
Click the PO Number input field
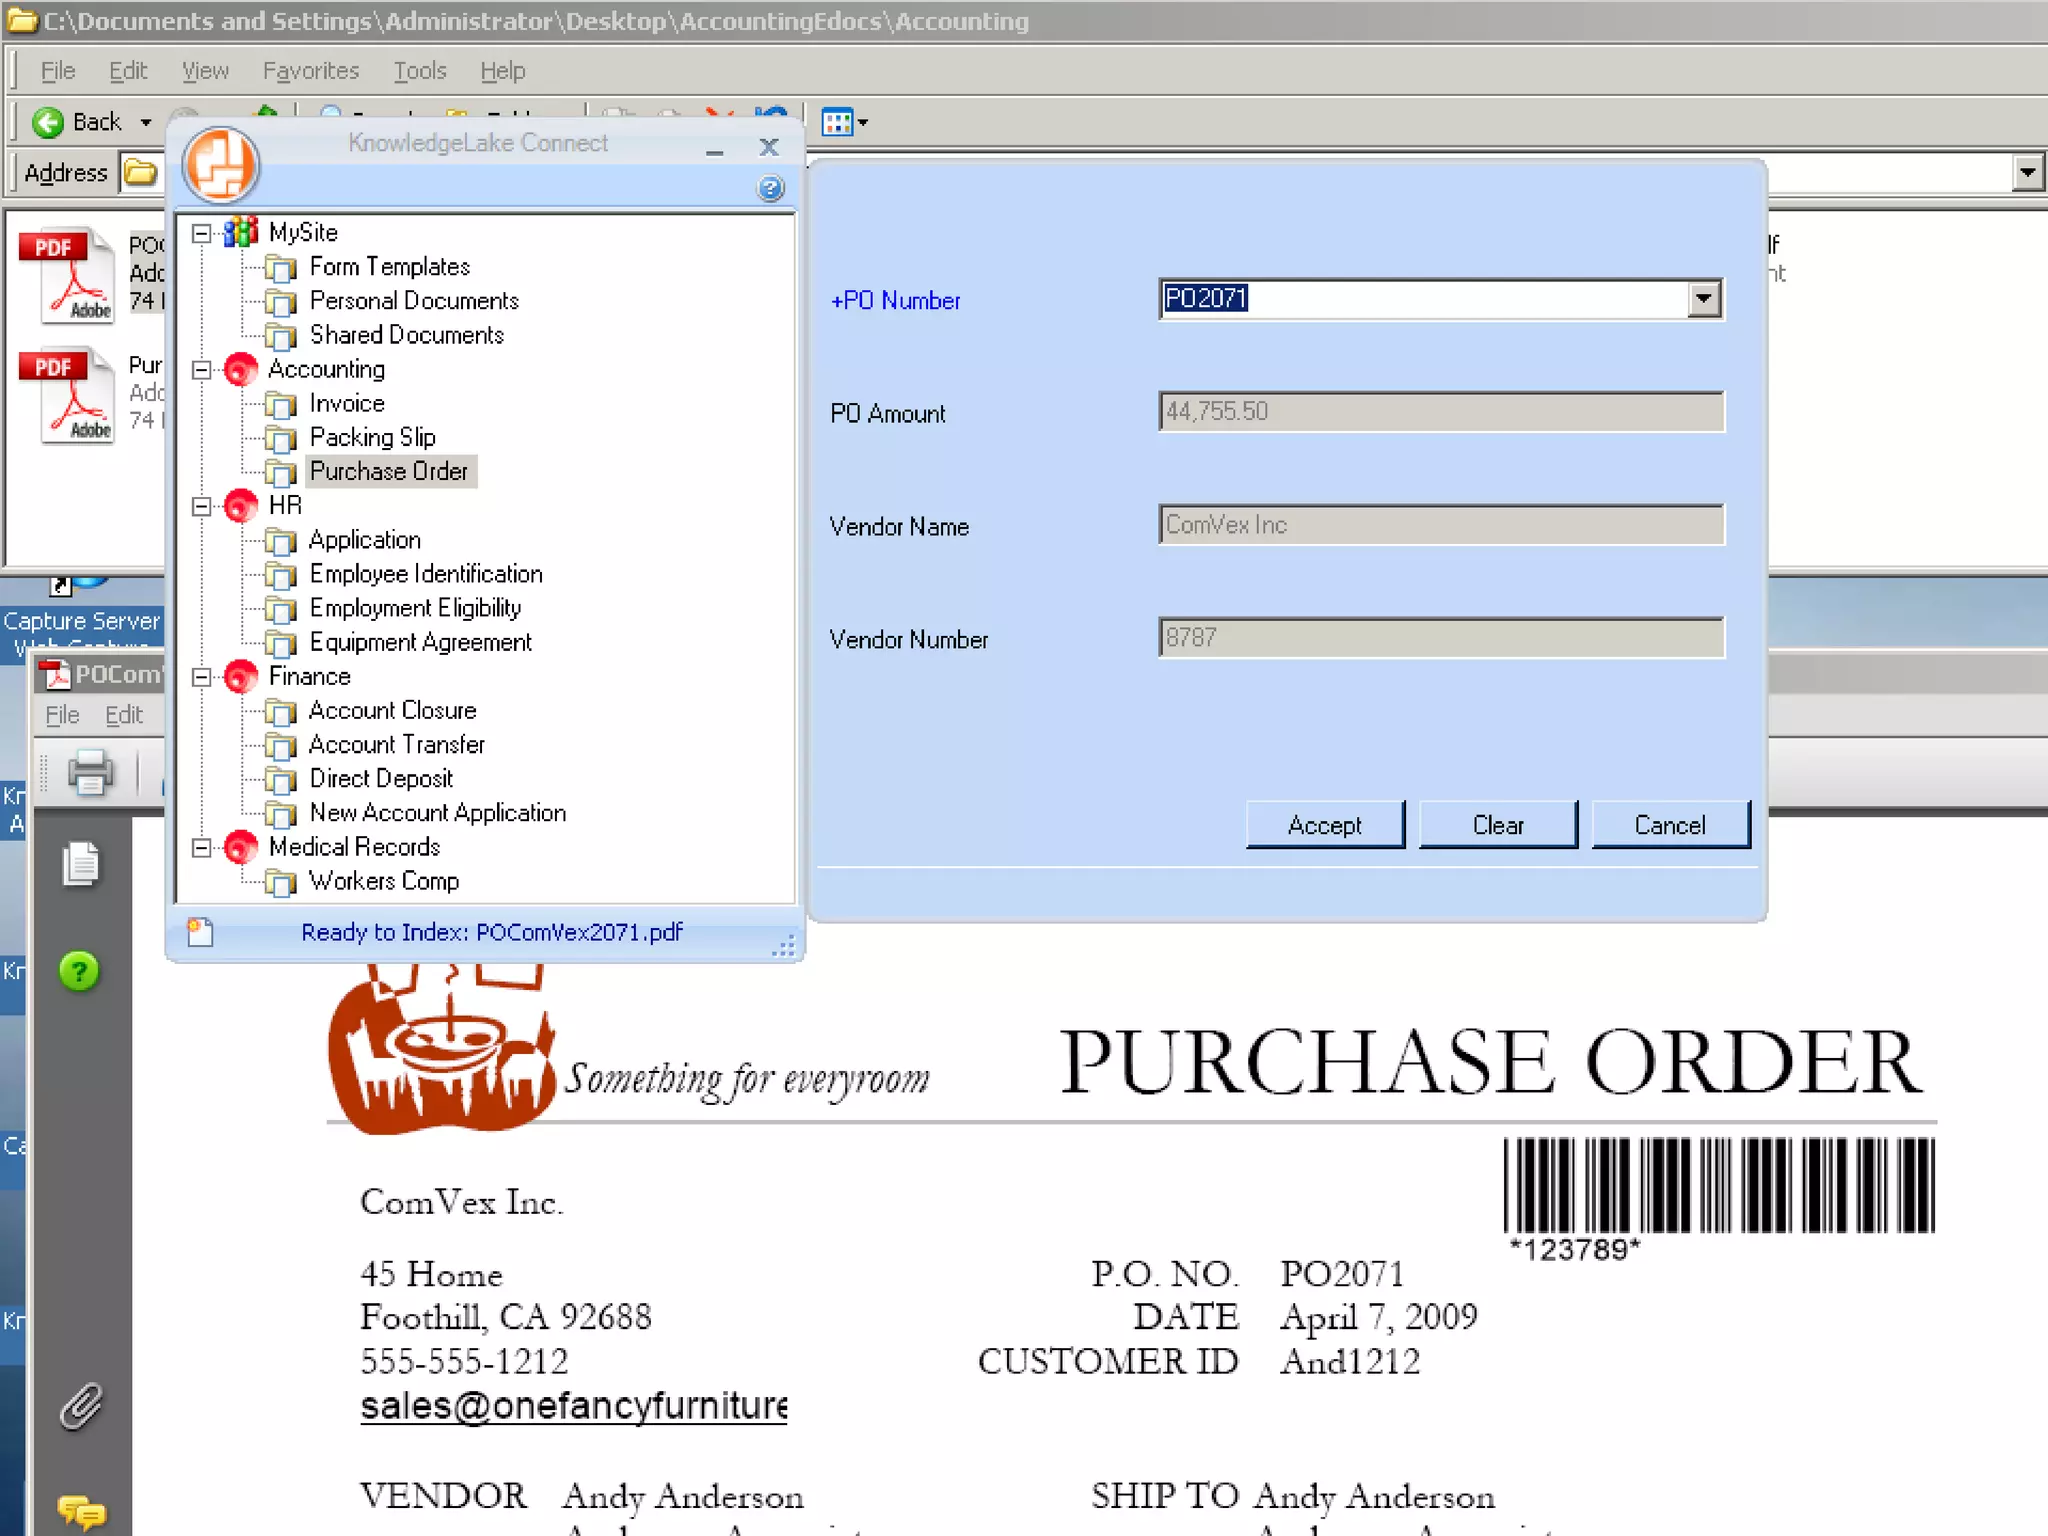pyautogui.click(x=1420, y=299)
